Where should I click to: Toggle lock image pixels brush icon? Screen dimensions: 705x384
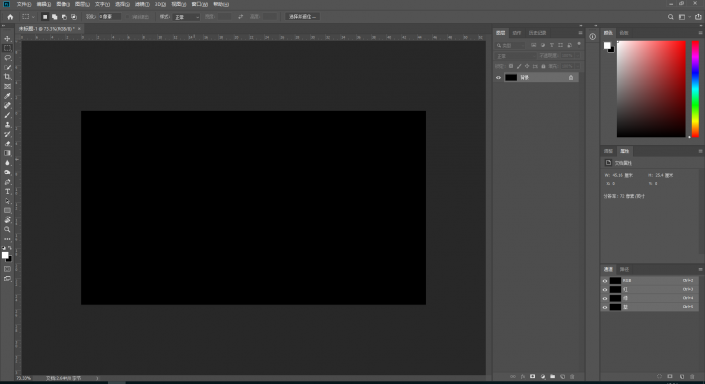point(519,66)
